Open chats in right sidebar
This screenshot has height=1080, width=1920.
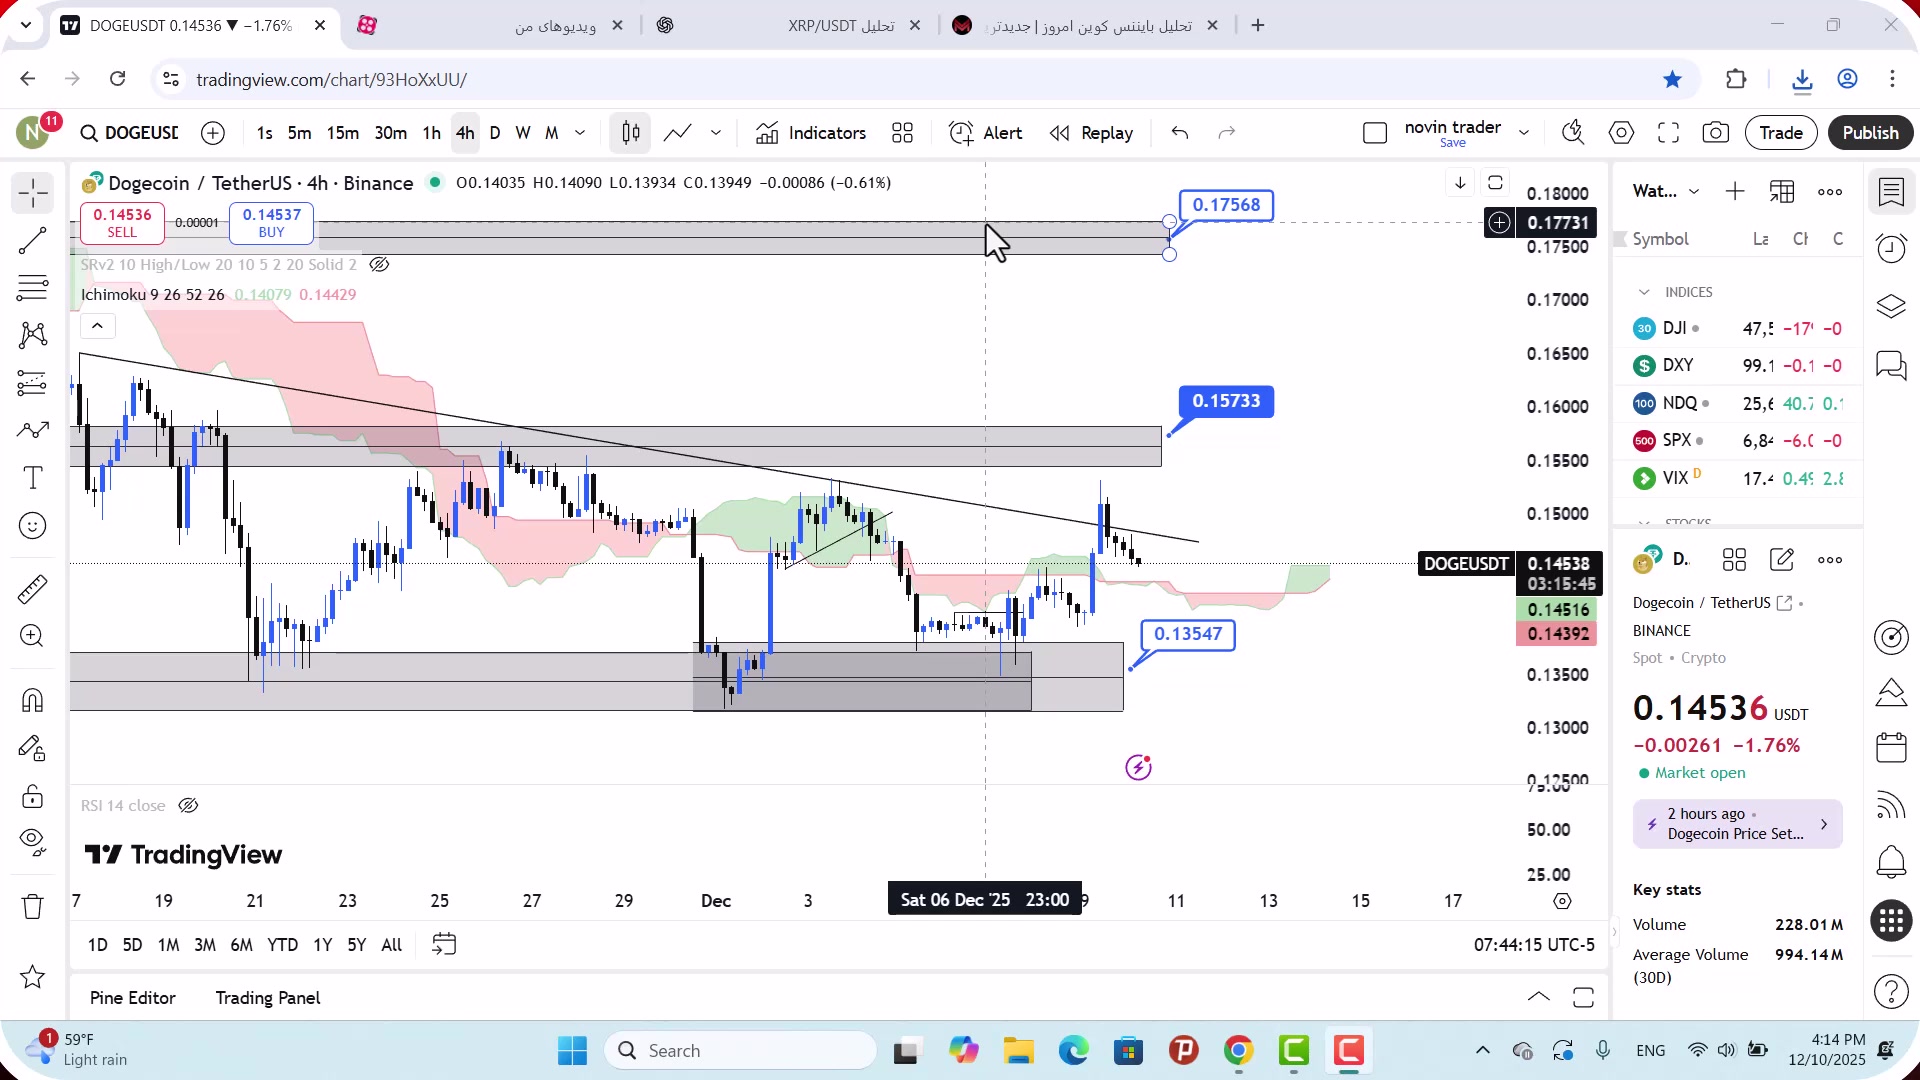1891,365
